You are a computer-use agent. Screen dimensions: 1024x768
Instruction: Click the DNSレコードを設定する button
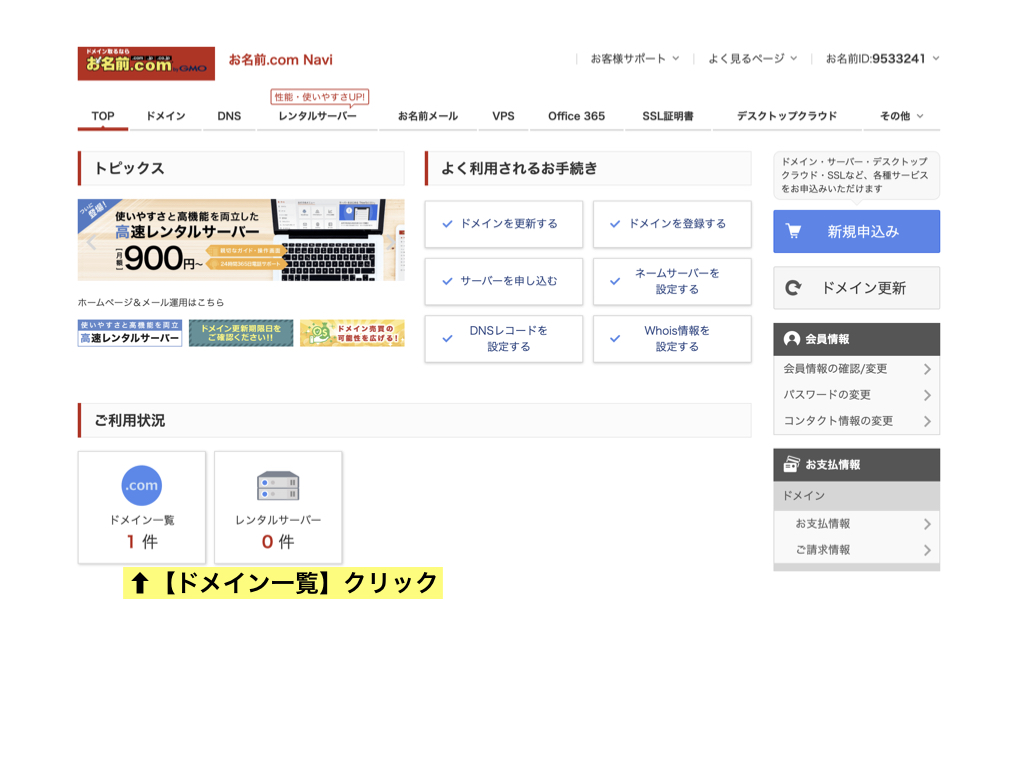point(504,339)
